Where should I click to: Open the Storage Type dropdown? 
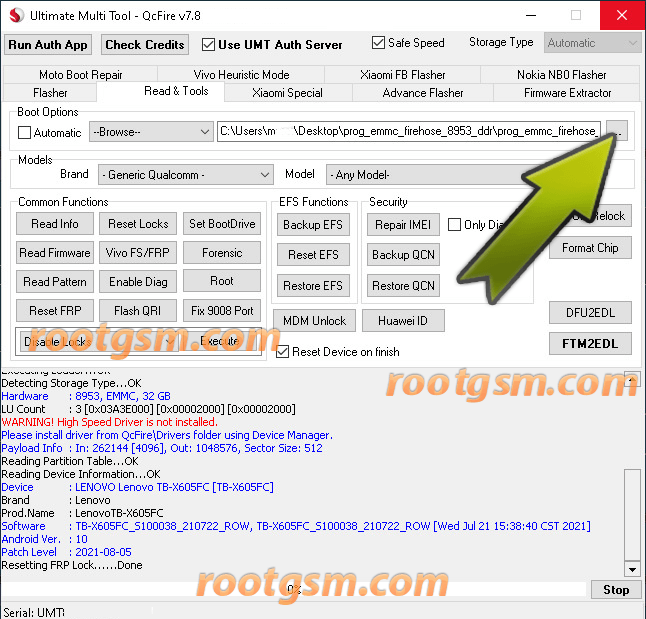(592, 43)
